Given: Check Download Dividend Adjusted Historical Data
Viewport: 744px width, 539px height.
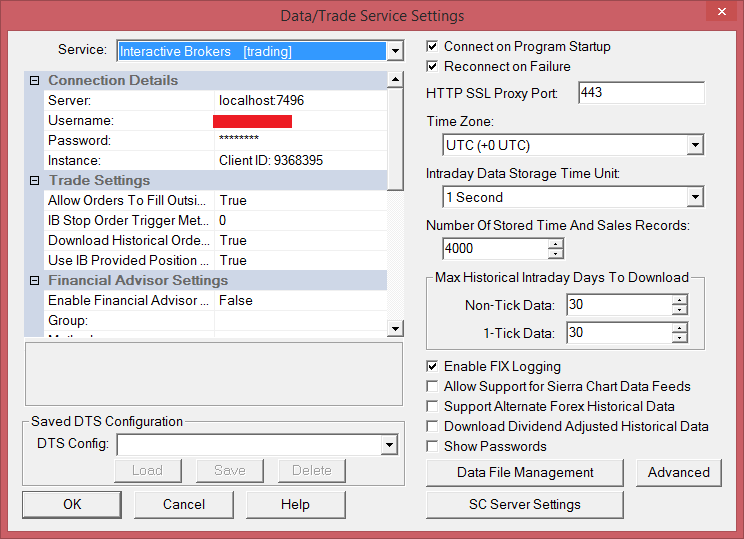Looking at the screenshot, I should (432, 427).
